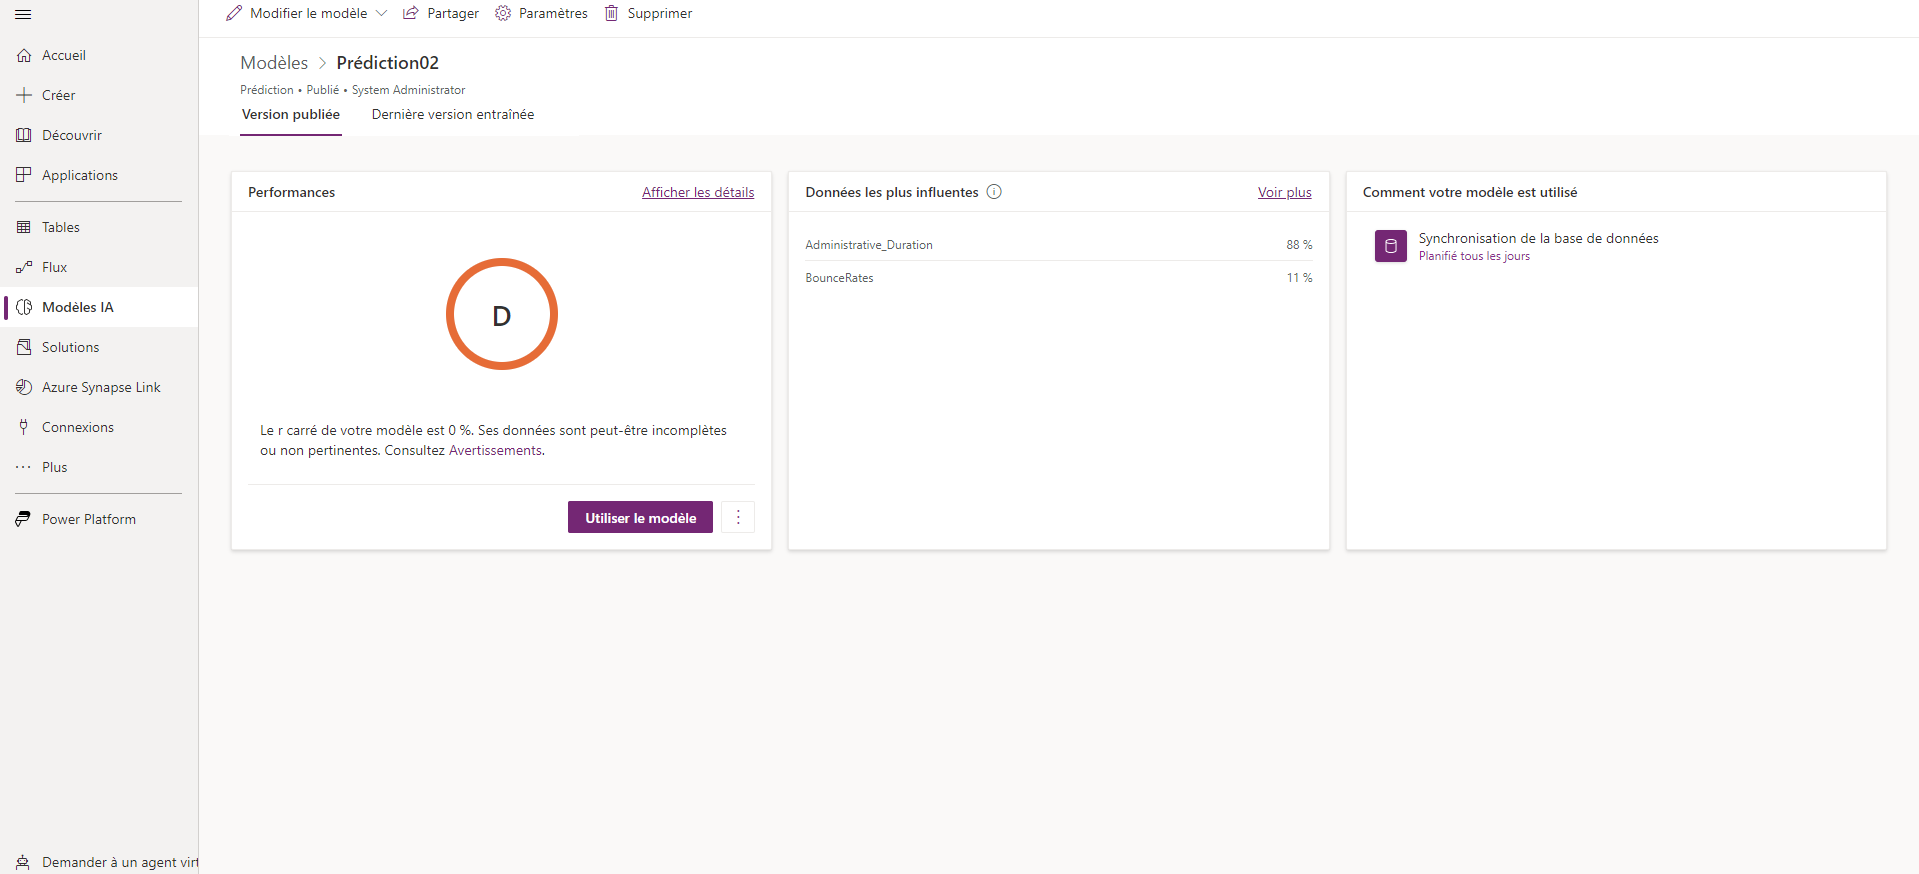
Task: Click the Créer plus icon
Action: (24, 95)
